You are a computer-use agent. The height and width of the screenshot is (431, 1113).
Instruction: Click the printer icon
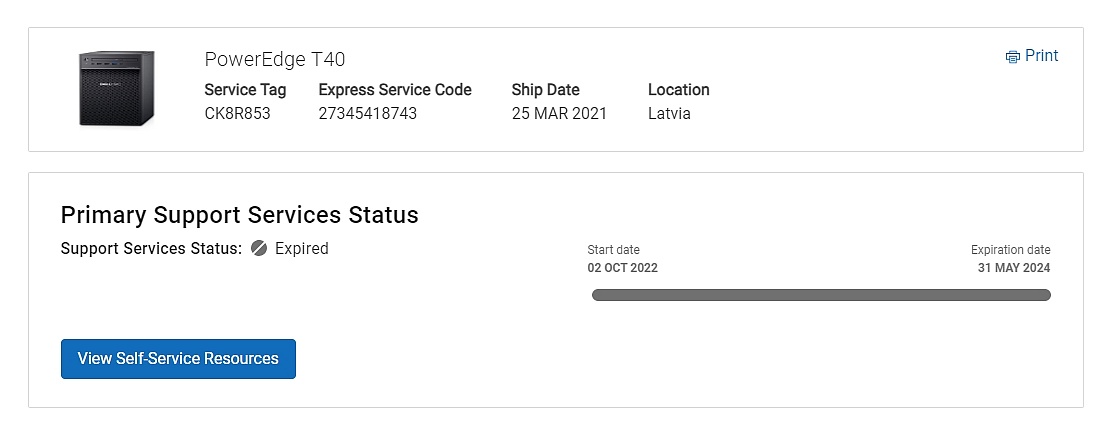1012,57
